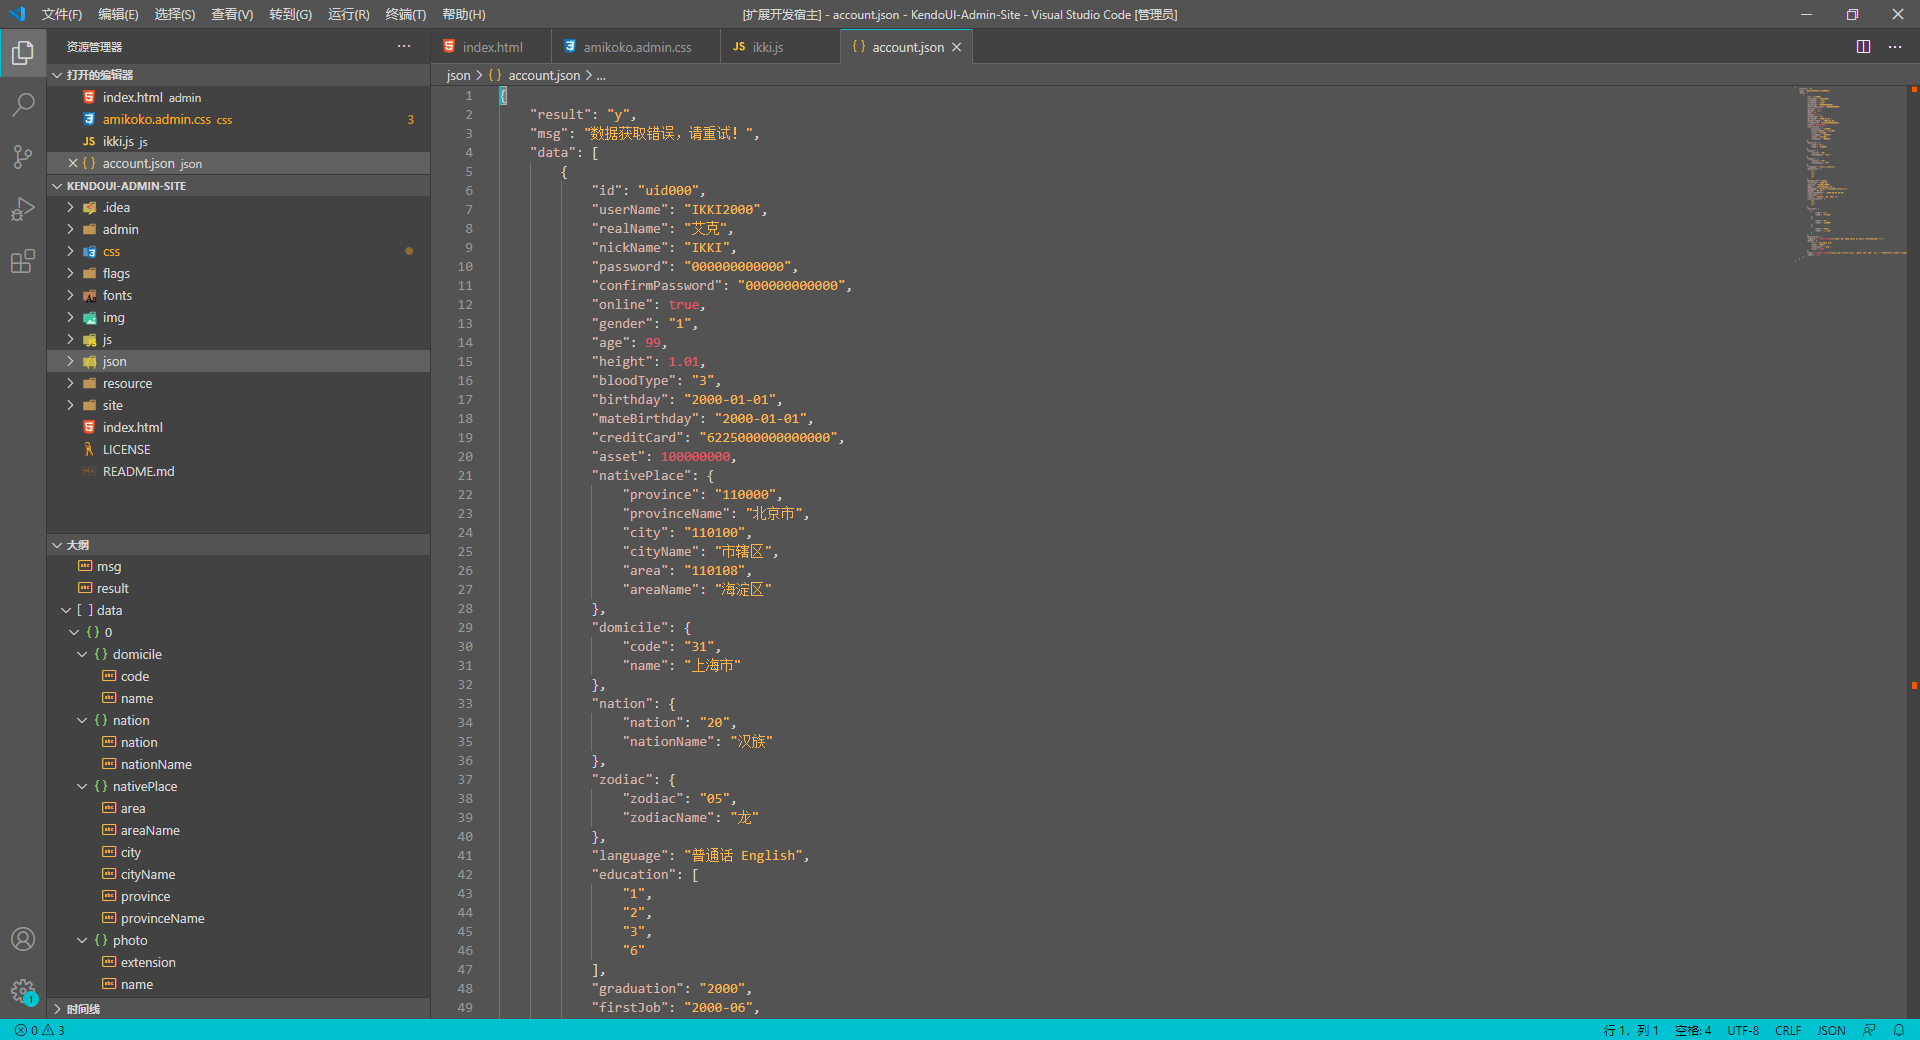This screenshot has width=1920, height=1040.
Task: Open index.html file in project root
Action: [x=238, y=427]
